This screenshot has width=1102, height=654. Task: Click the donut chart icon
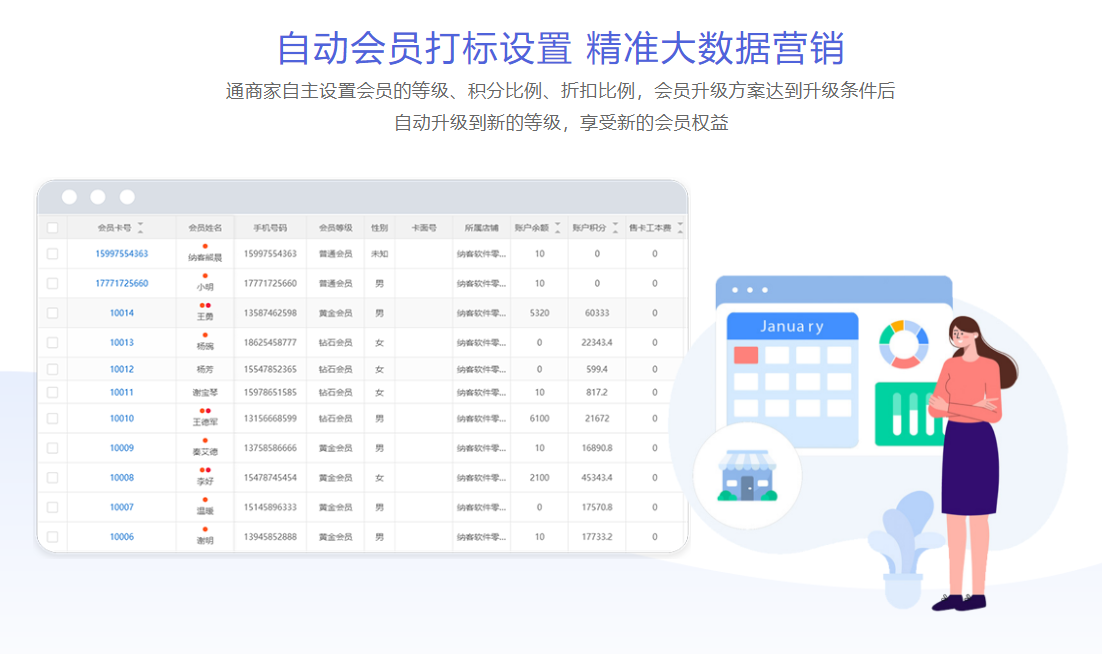[903, 344]
